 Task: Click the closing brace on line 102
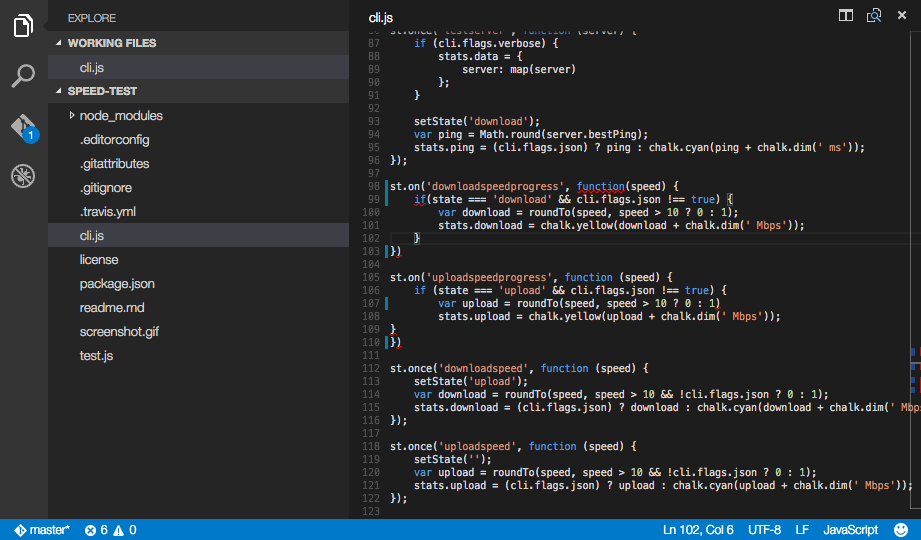[x=417, y=238]
